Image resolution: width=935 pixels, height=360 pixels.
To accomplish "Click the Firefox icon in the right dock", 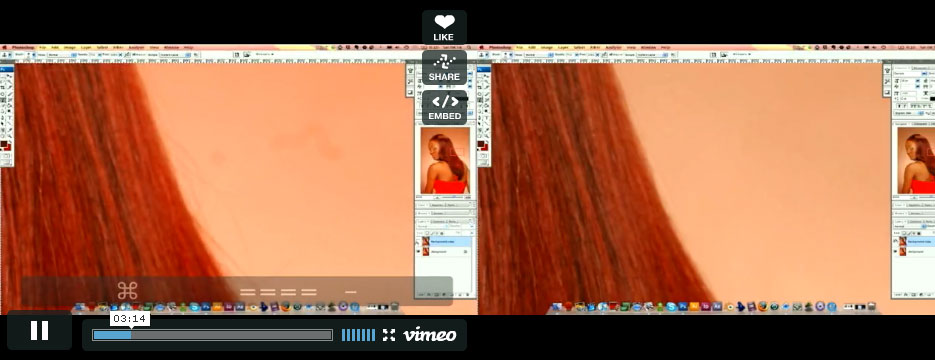I will point(763,307).
